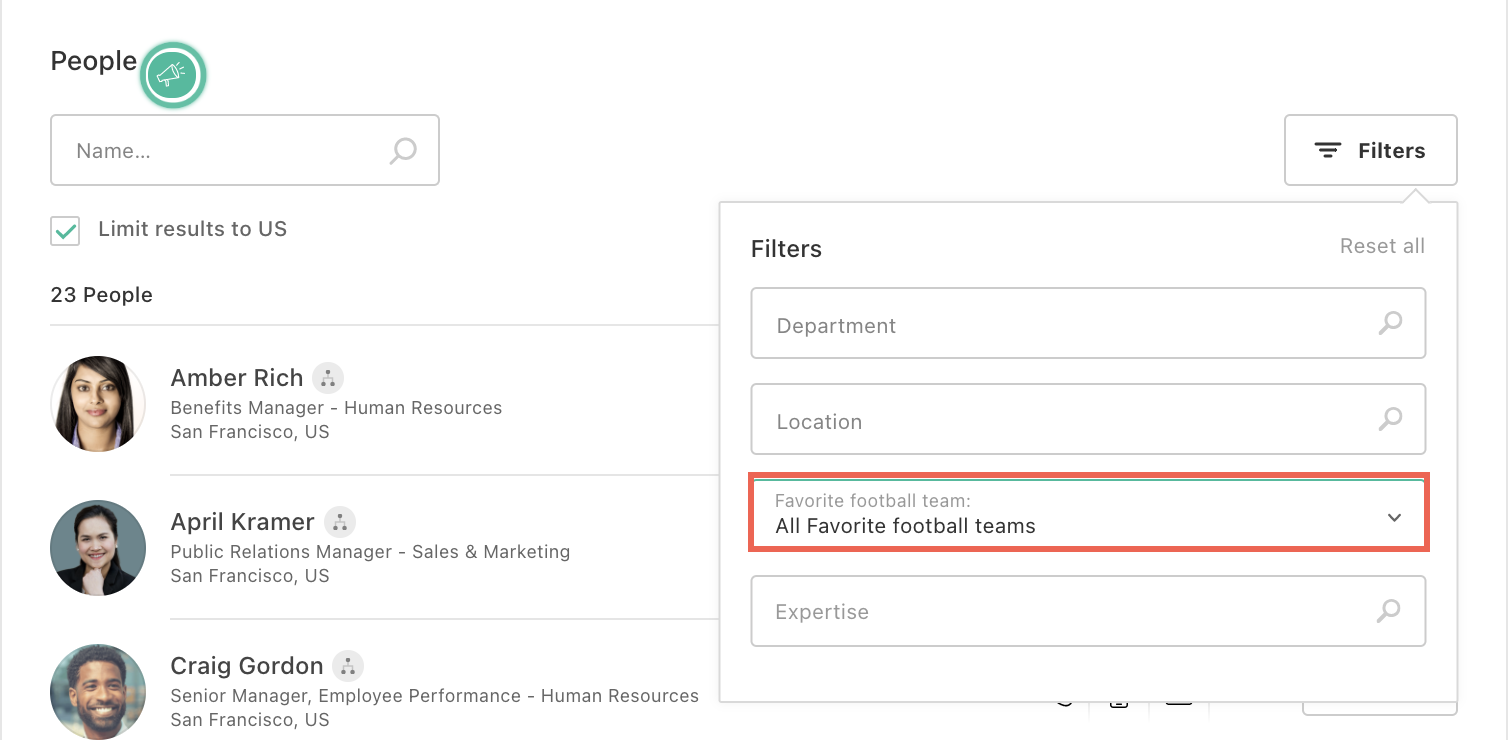
Task: Click the Expertise field search icon
Action: pyautogui.click(x=1389, y=611)
